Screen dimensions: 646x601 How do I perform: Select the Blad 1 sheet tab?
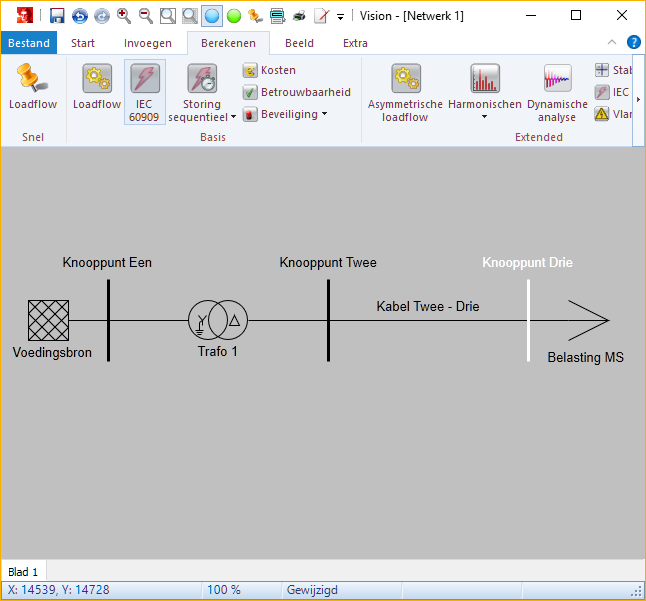pos(23,572)
